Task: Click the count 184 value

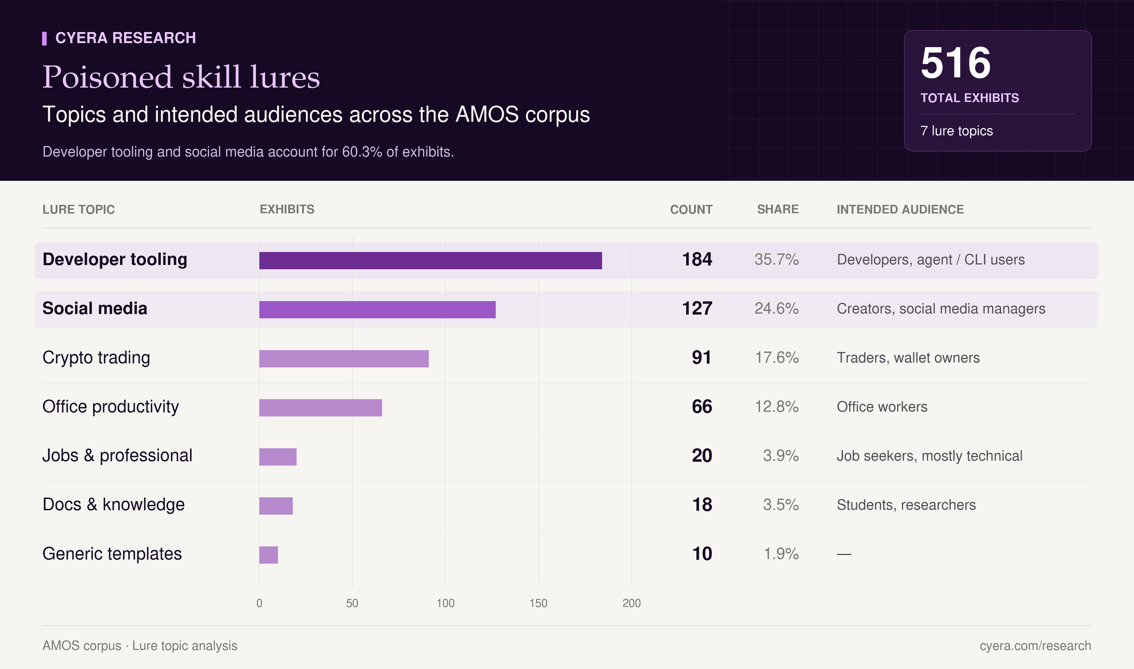Action: point(697,260)
